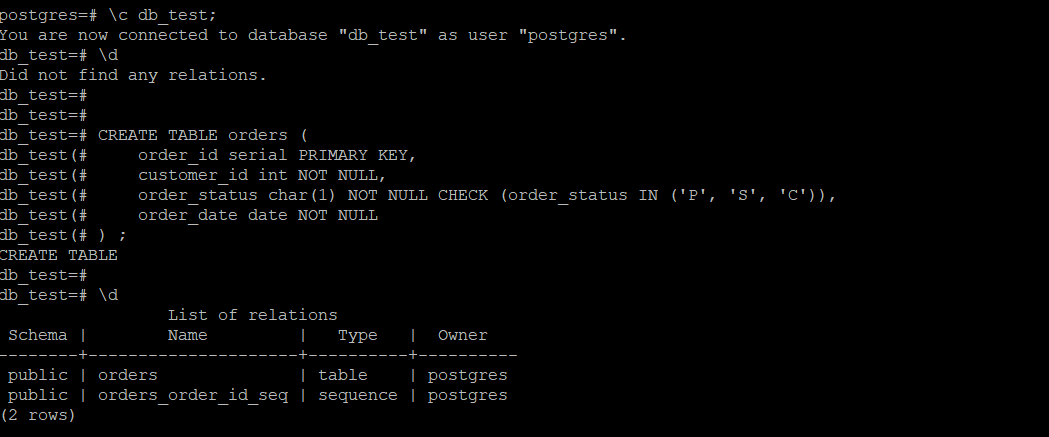
Task: Click the Type column header
Action: (x=357, y=335)
